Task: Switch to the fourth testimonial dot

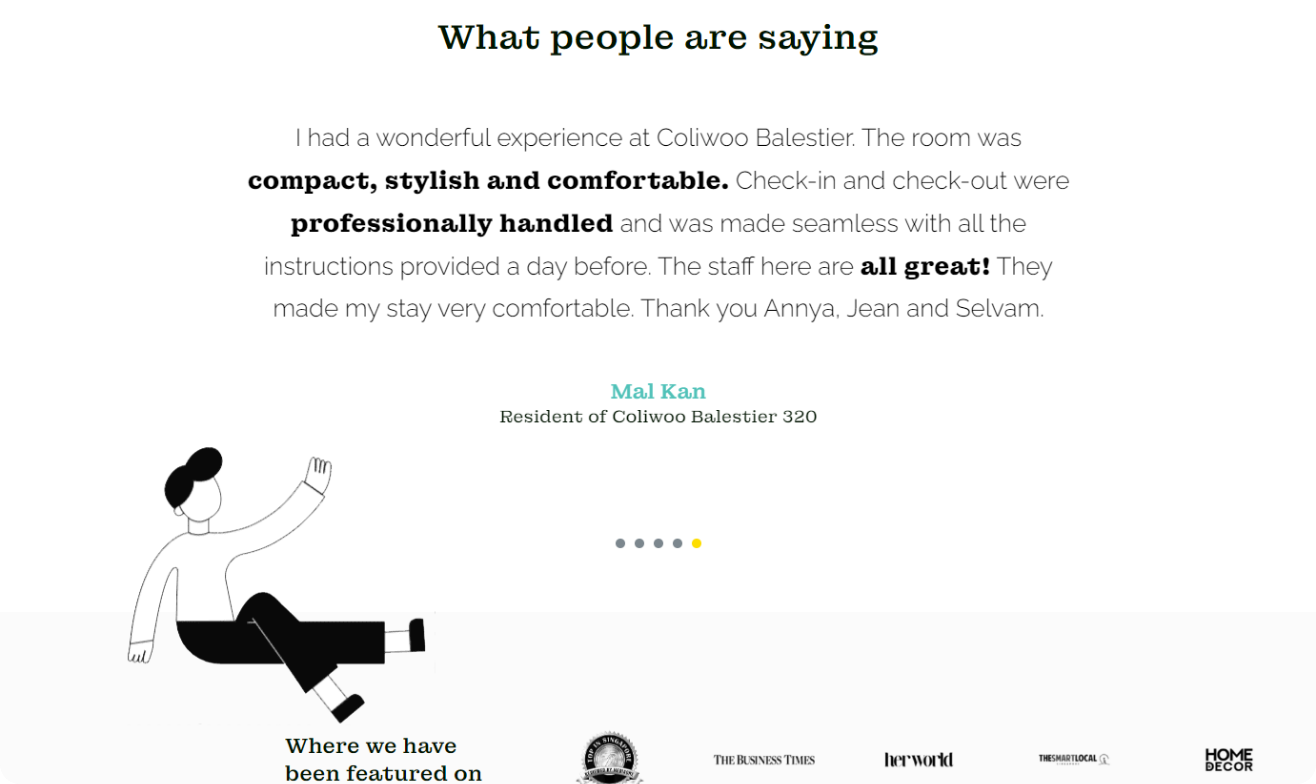Action: 677,543
